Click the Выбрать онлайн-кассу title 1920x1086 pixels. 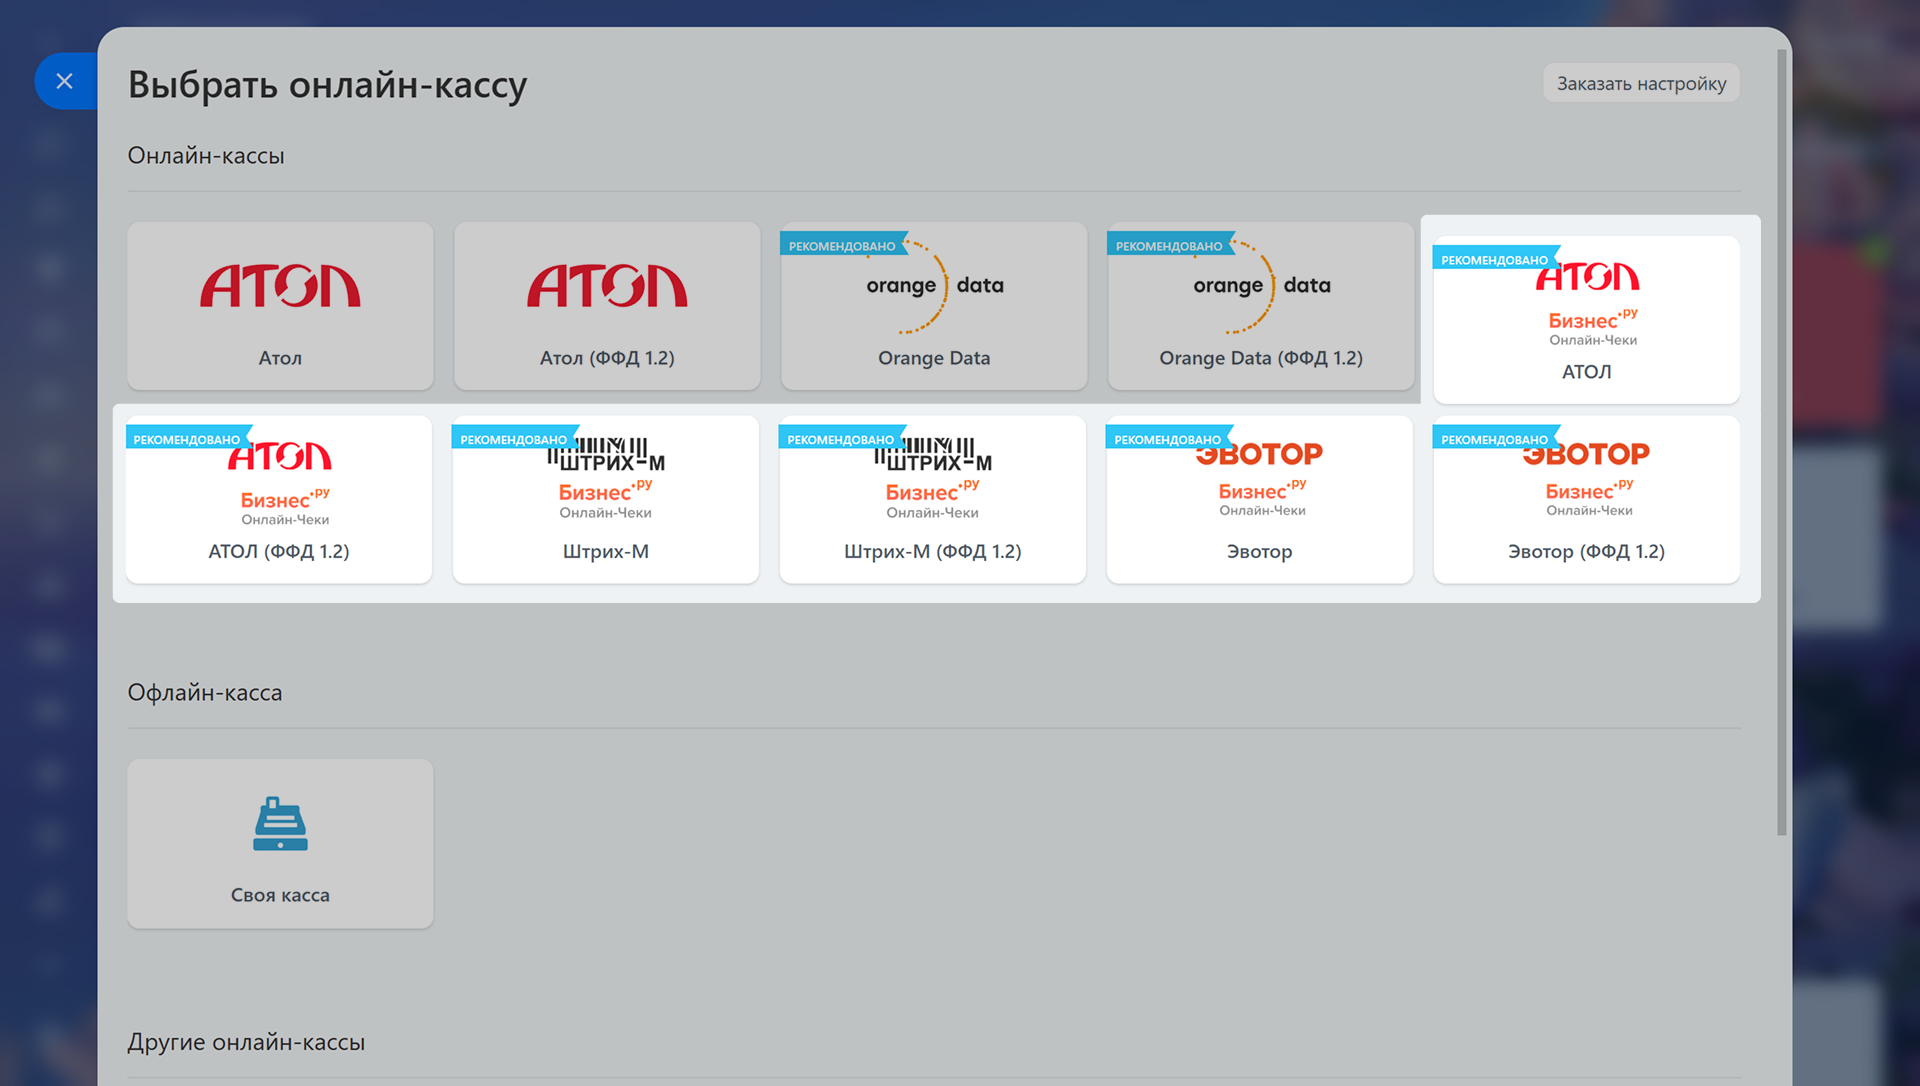(x=327, y=85)
